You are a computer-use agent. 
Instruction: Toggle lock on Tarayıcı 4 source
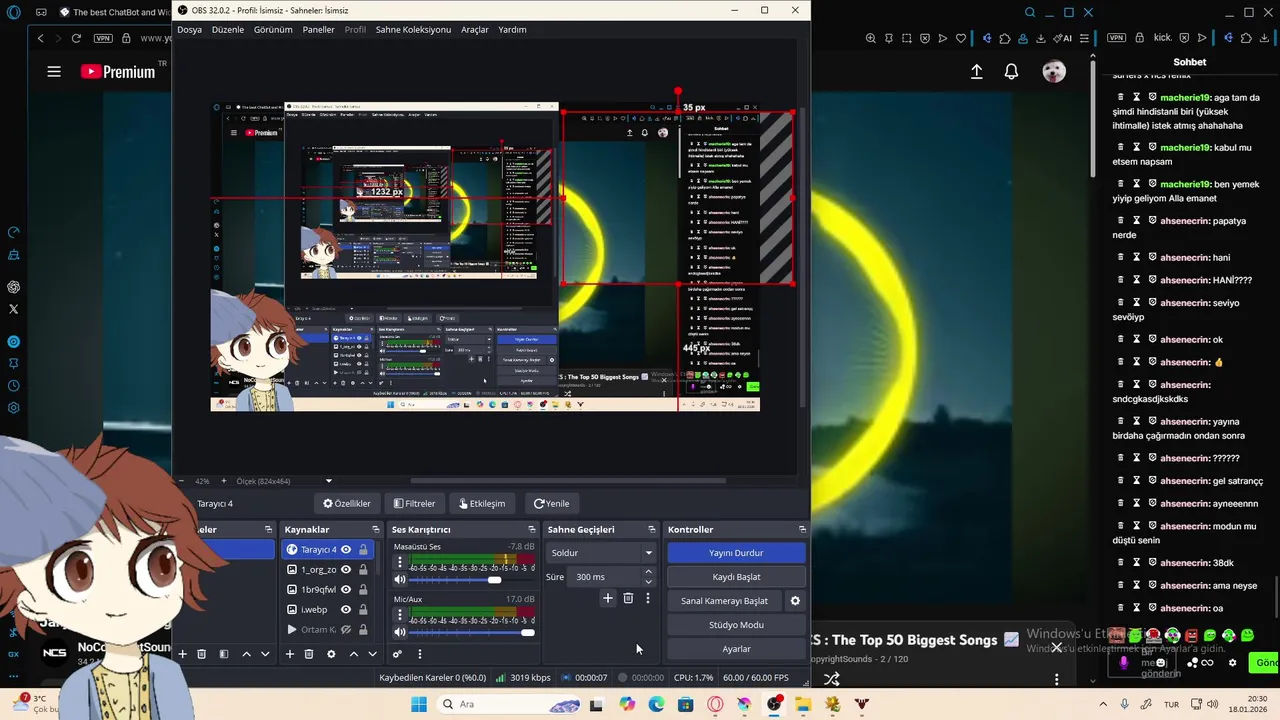coord(363,550)
